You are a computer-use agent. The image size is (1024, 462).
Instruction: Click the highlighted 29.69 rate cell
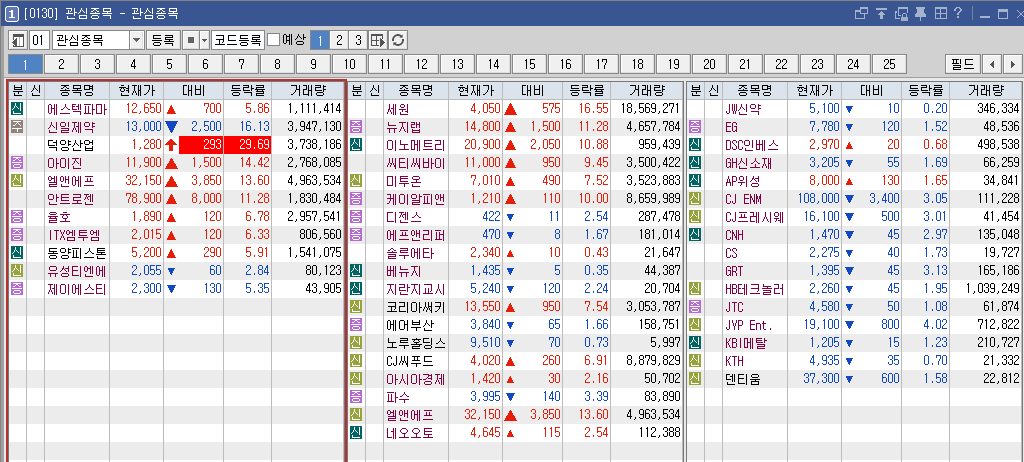click(x=248, y=145)
